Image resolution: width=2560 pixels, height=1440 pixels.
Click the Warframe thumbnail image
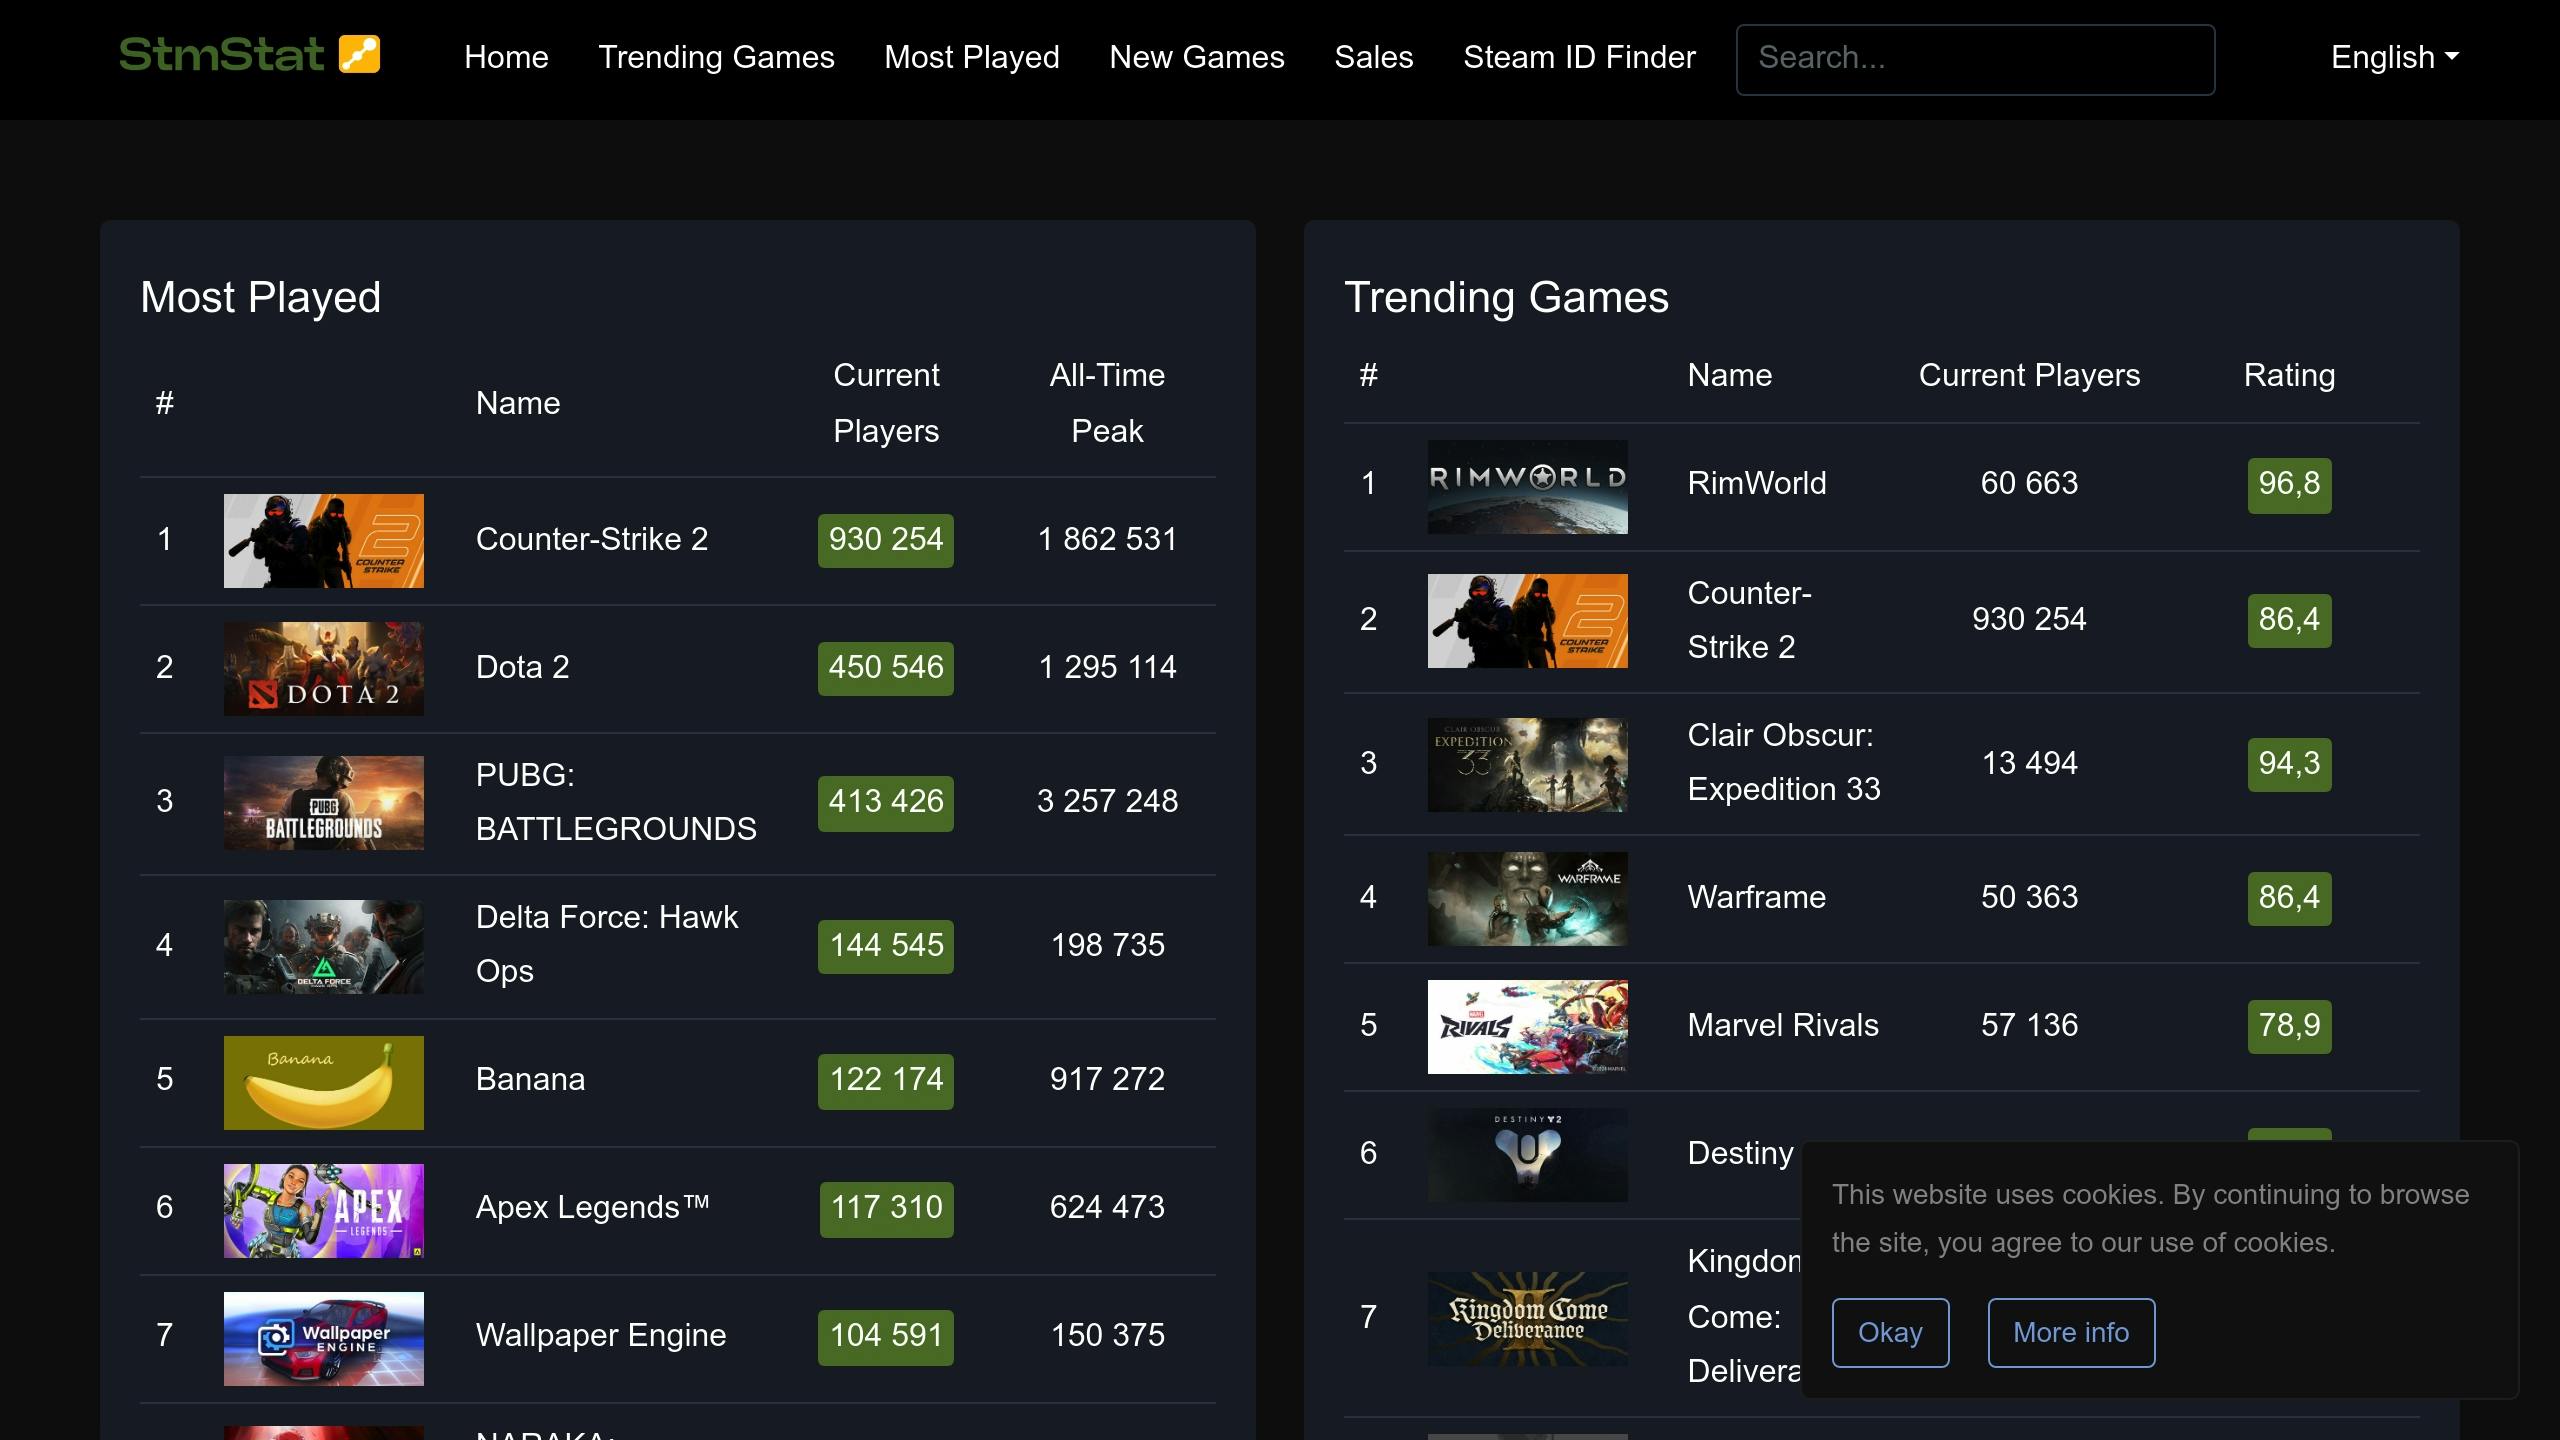click(x=1527, y=899)
